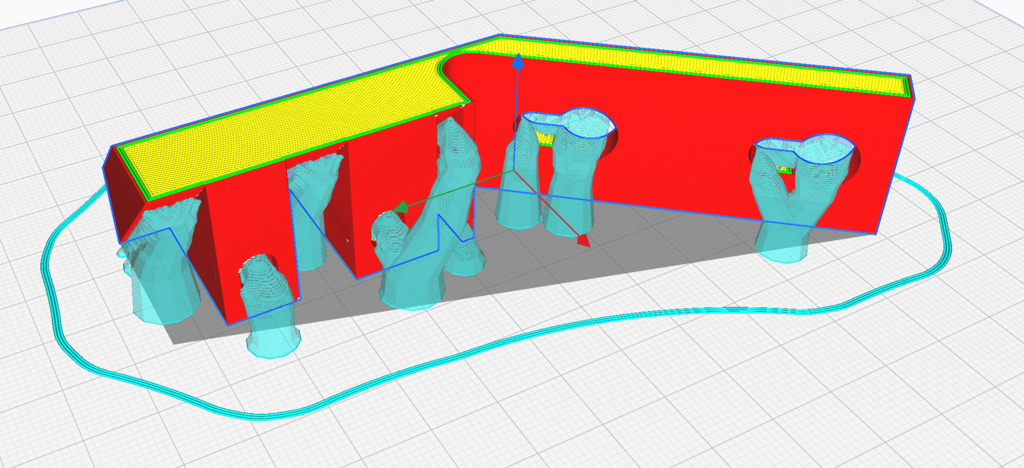The width and height of the screenshot is (1024, 468).
Task: Click the red X-axis arrow head
Action: tap(583, 240)
